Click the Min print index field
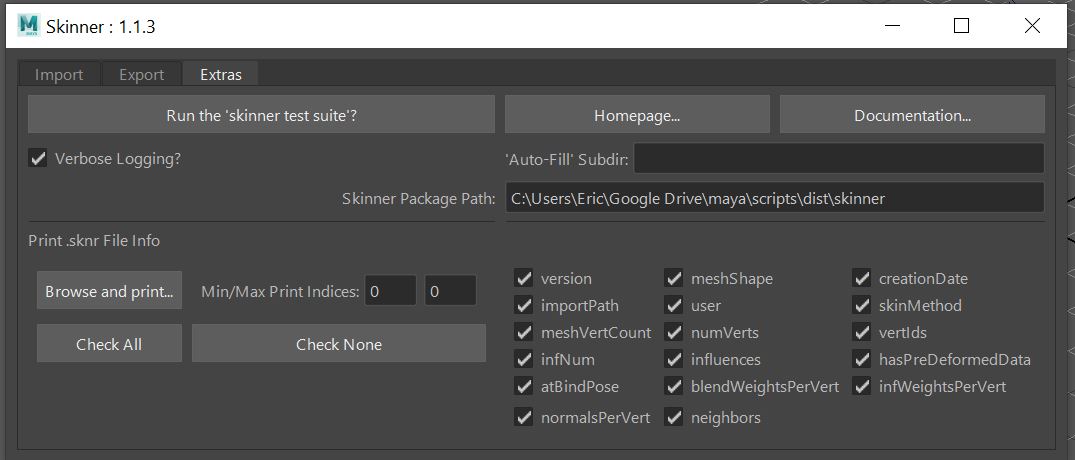 [390, 291]
